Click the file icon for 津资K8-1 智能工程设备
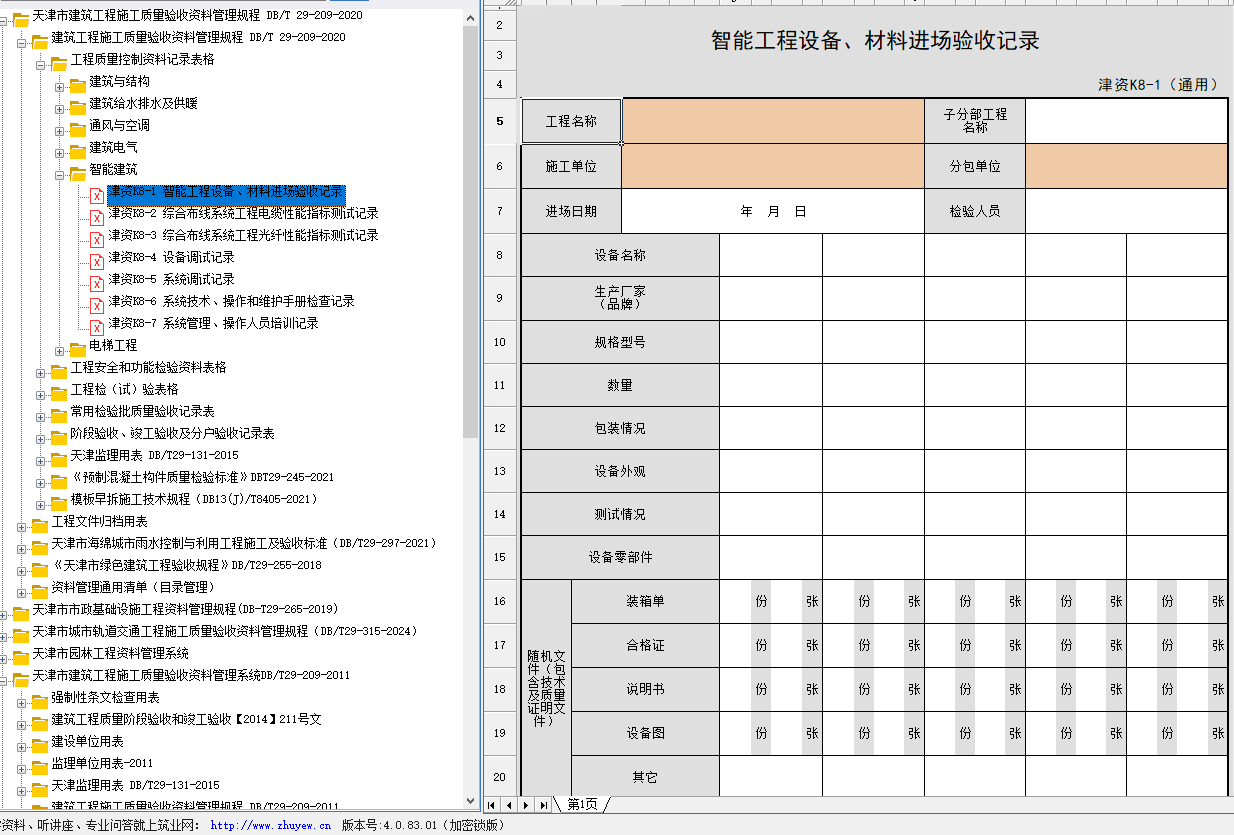Image resolution: width=1234 pixels, height=835 pixels. click(x=97, y=196)
